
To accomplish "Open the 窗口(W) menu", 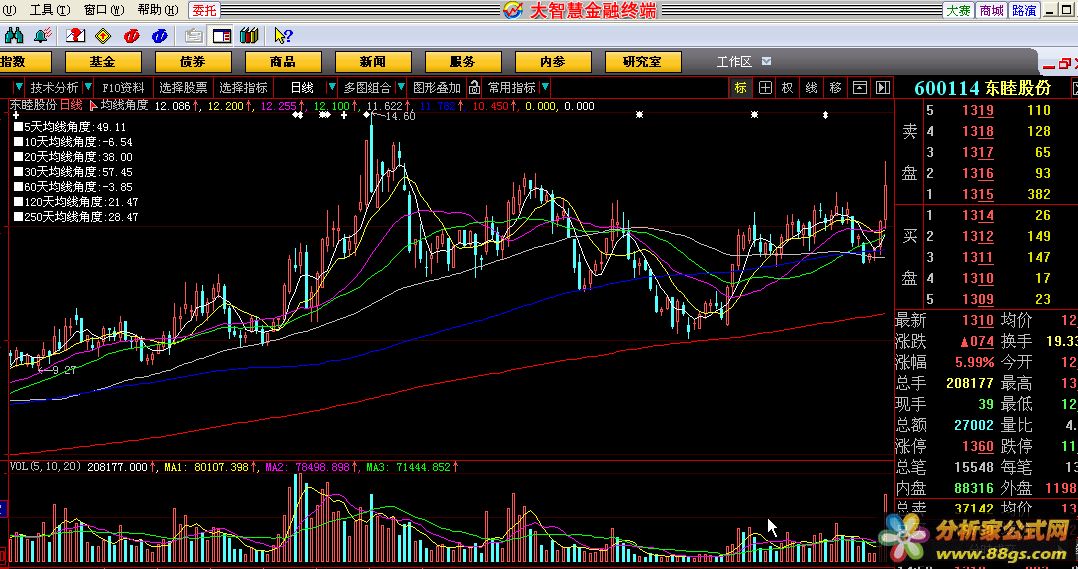I will coord(104,10).
